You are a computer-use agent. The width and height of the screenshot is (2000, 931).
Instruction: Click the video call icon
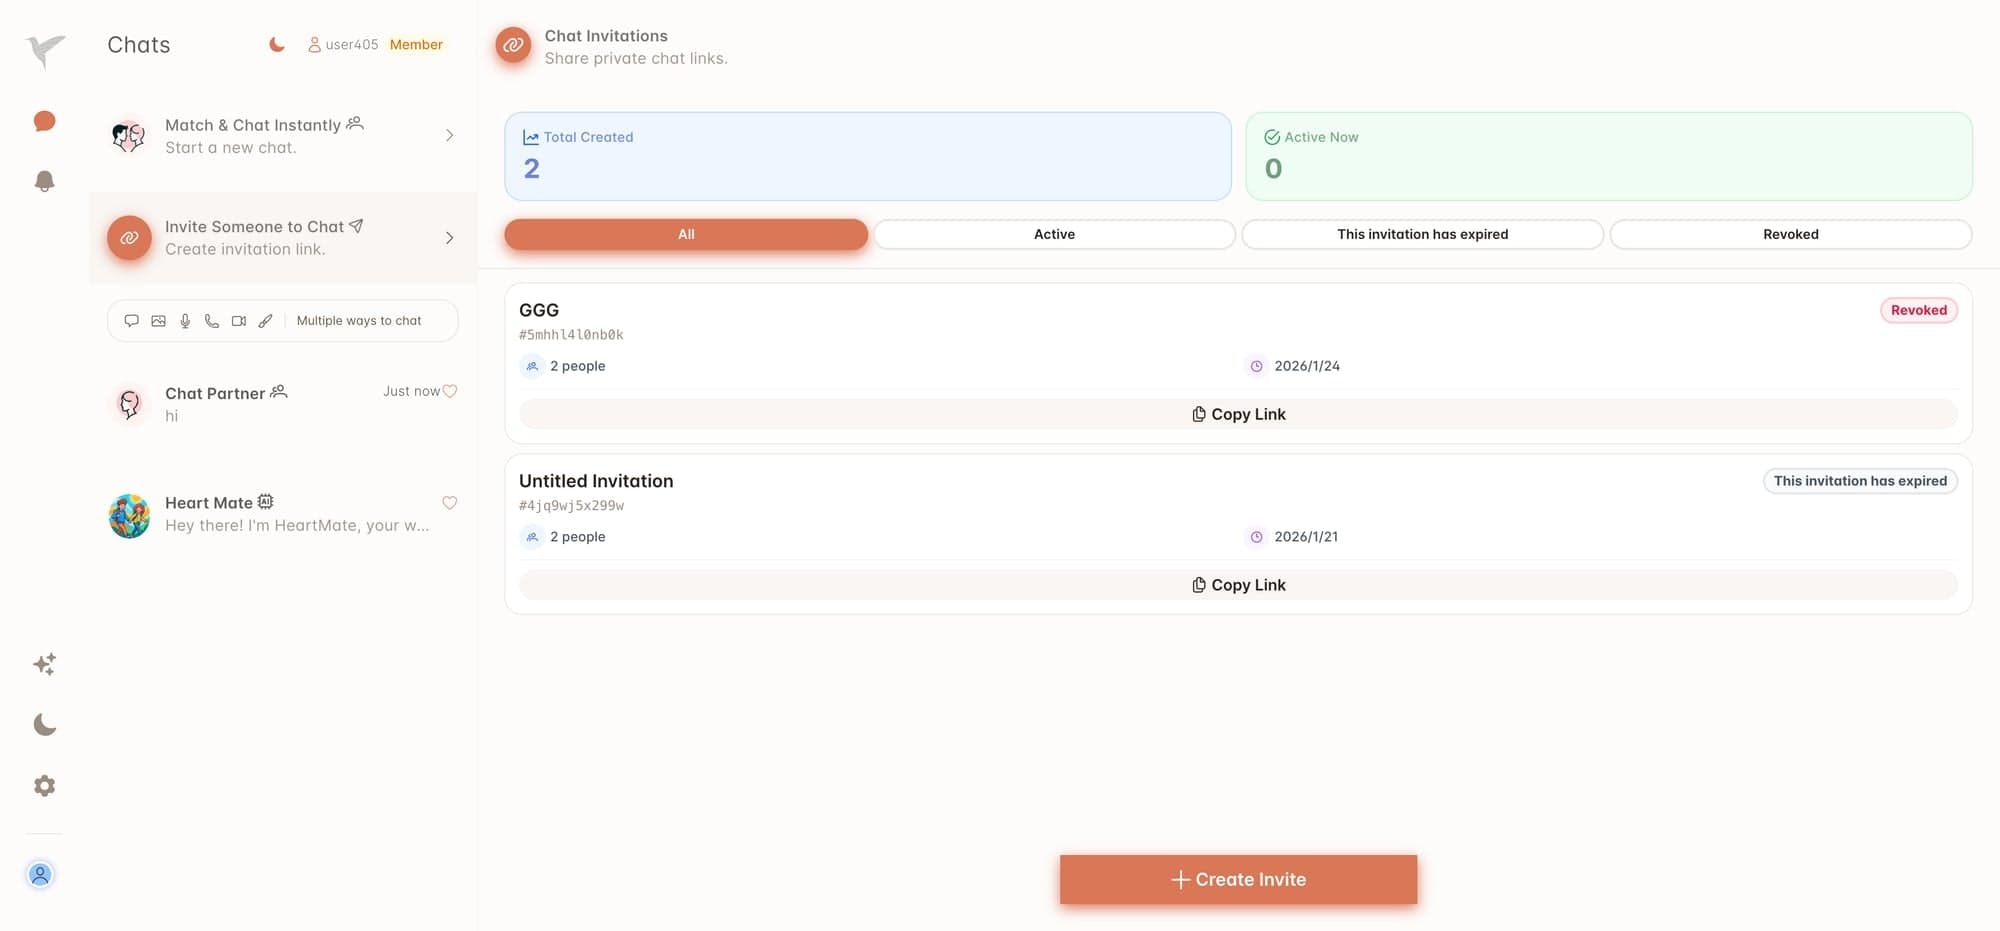pyautogui.click(x=238, y=320)
